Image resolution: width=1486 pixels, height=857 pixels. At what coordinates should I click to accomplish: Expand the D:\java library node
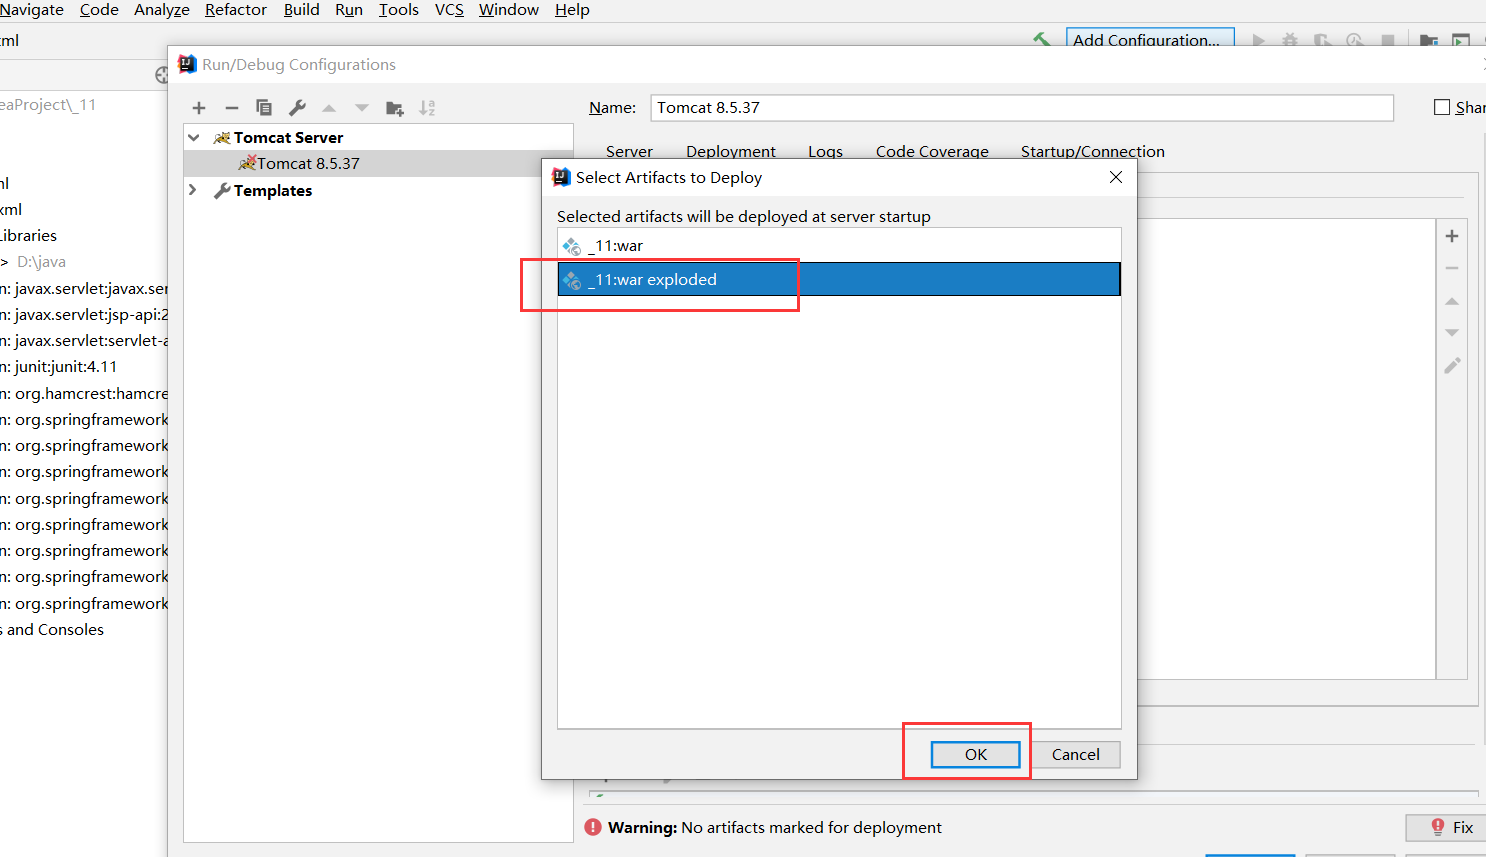coord(5,262)
